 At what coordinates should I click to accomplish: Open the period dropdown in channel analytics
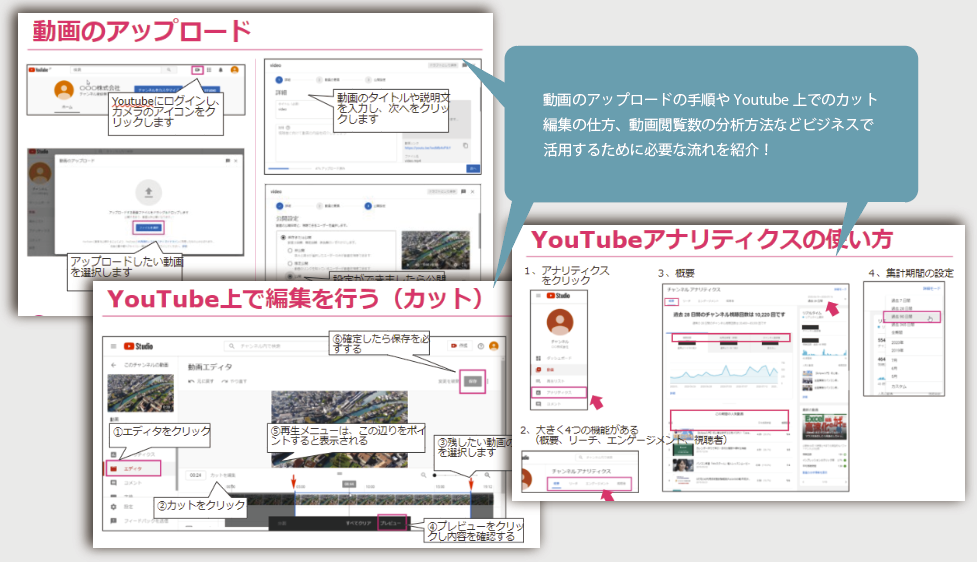[827, 299]
